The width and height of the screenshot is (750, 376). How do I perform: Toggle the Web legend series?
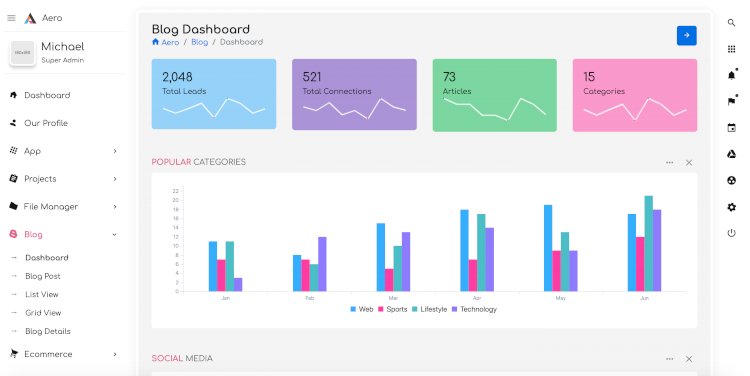(362, 310)
